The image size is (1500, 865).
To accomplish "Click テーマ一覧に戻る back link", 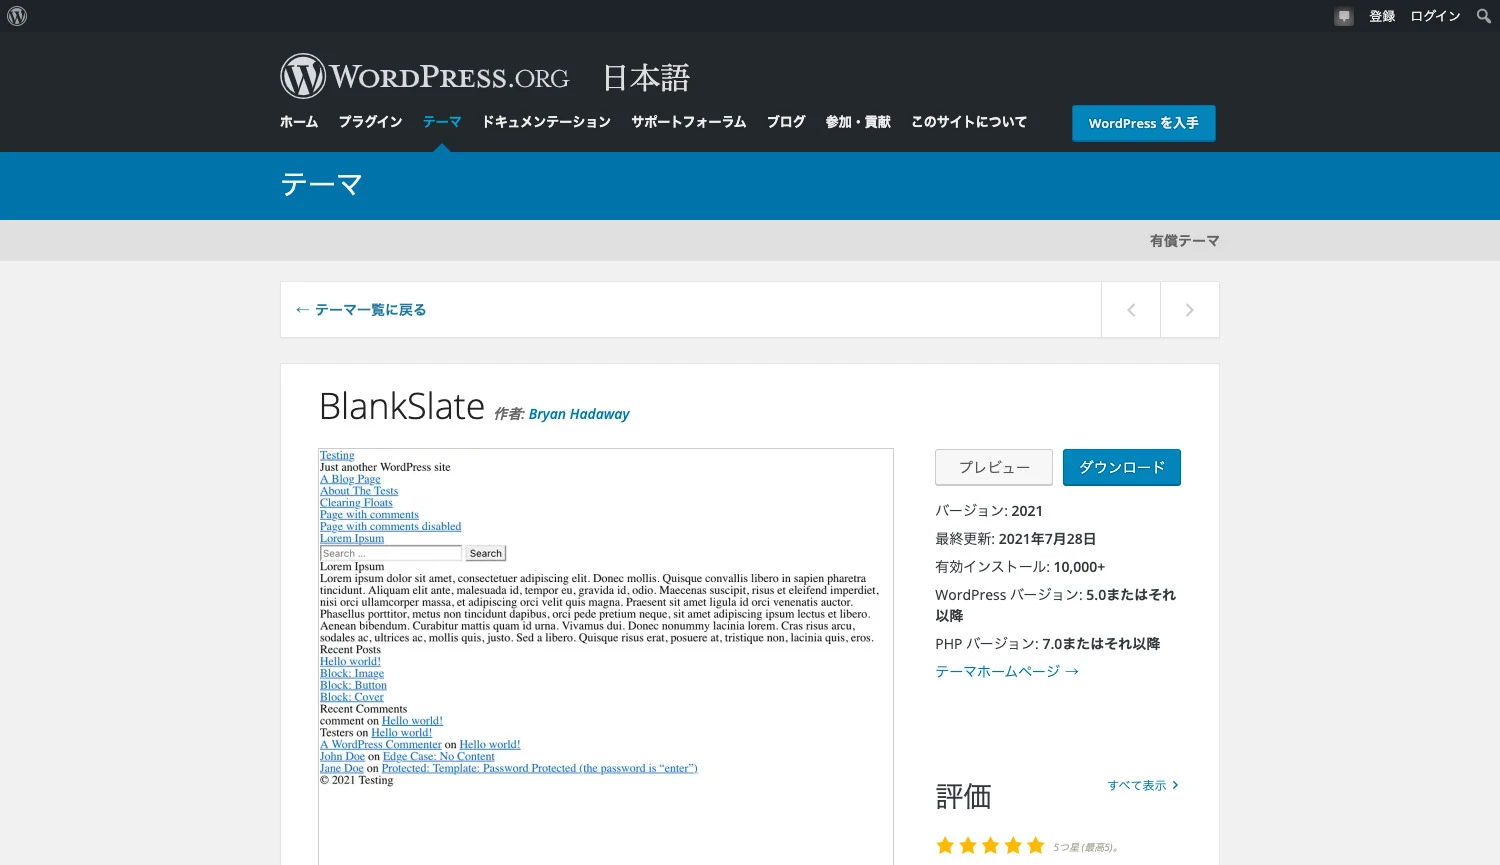I will [361, 310].
